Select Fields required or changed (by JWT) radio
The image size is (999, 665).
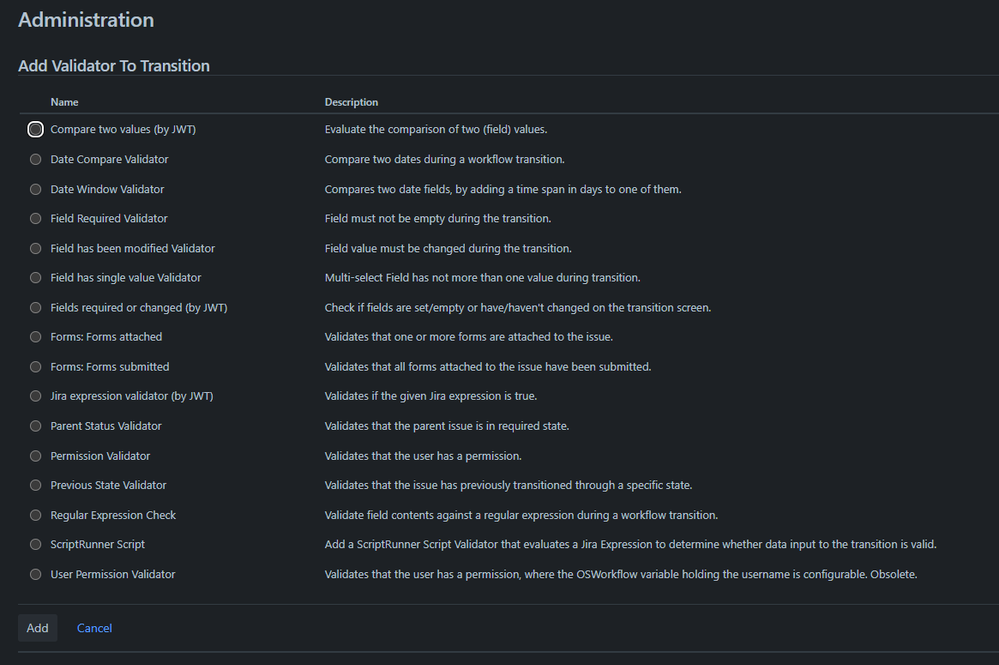tap(36, 307)
